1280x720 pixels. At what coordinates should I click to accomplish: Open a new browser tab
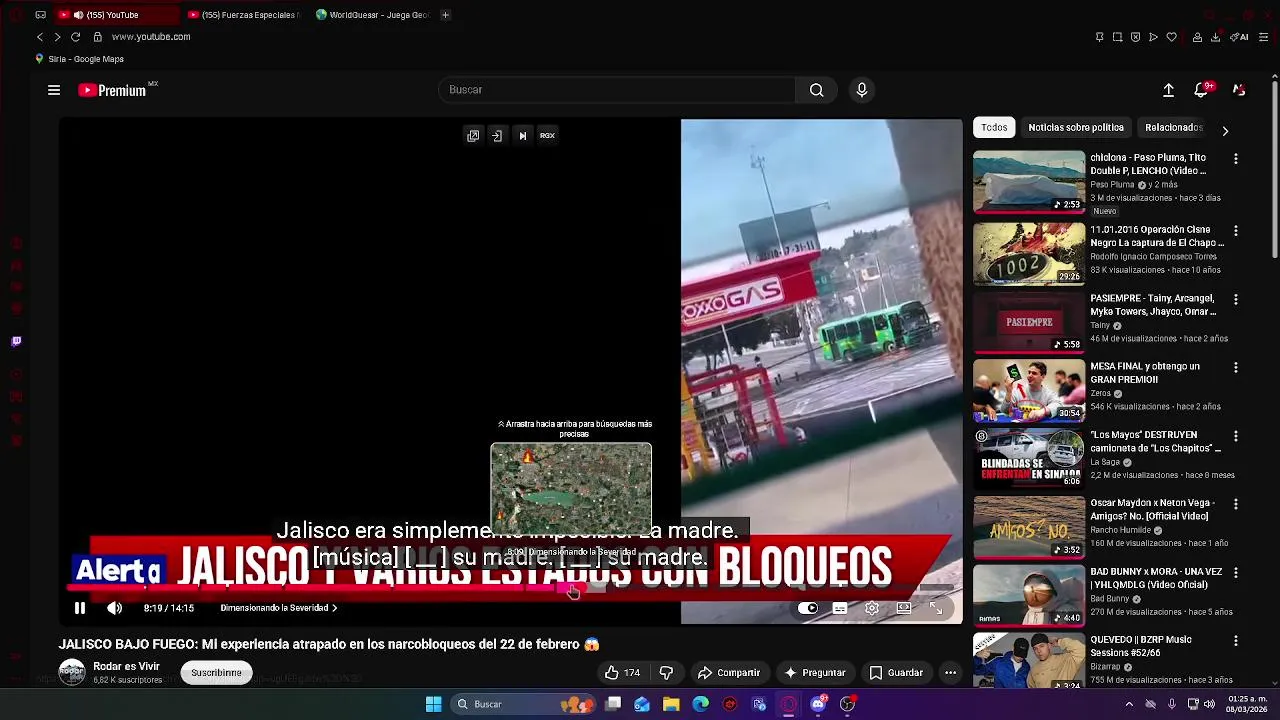coord(445,15)
